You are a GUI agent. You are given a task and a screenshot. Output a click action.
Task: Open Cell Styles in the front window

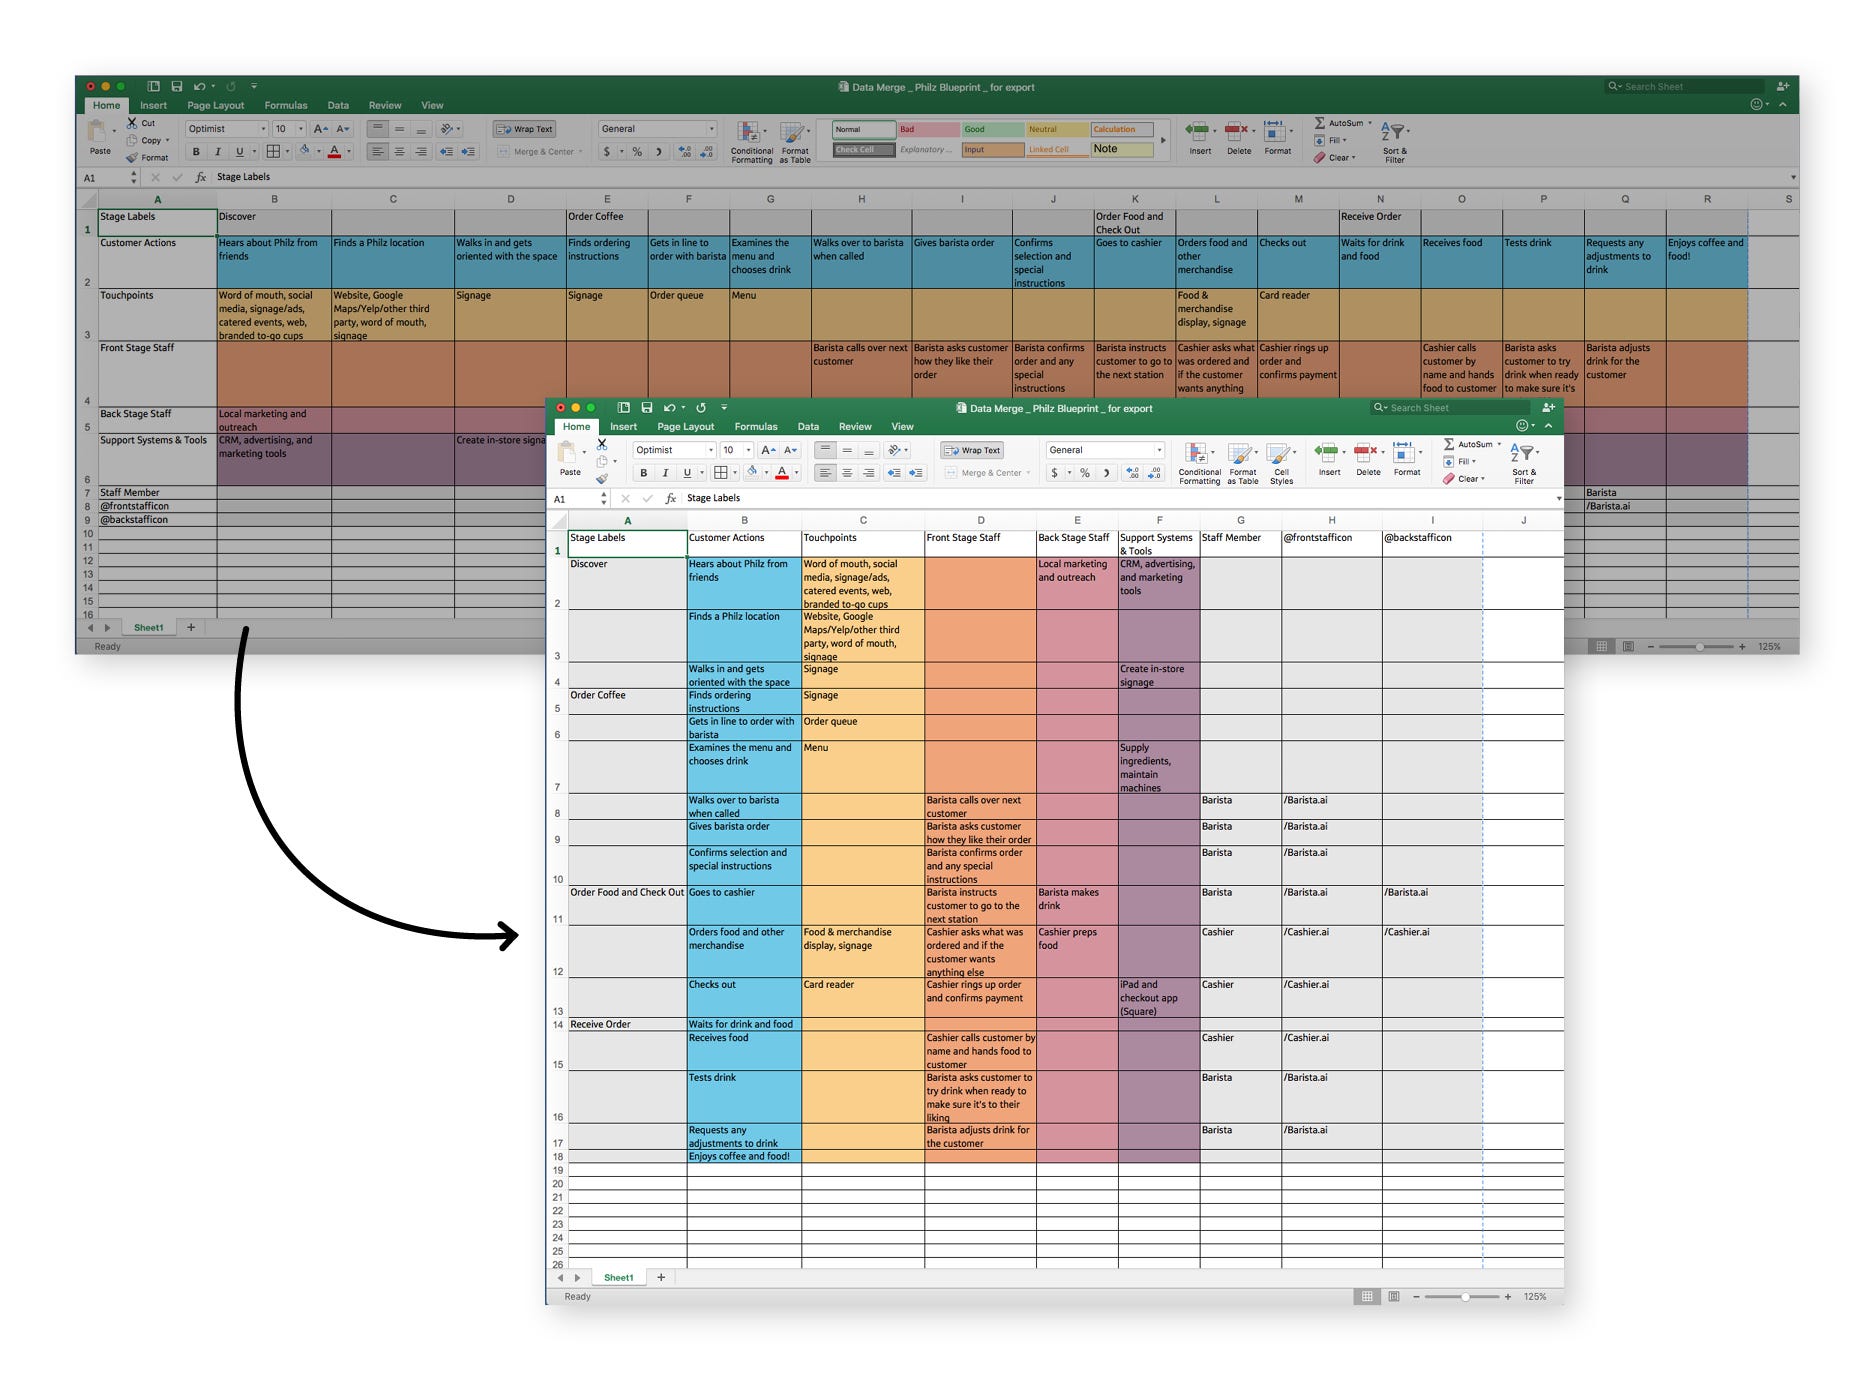1281,463
